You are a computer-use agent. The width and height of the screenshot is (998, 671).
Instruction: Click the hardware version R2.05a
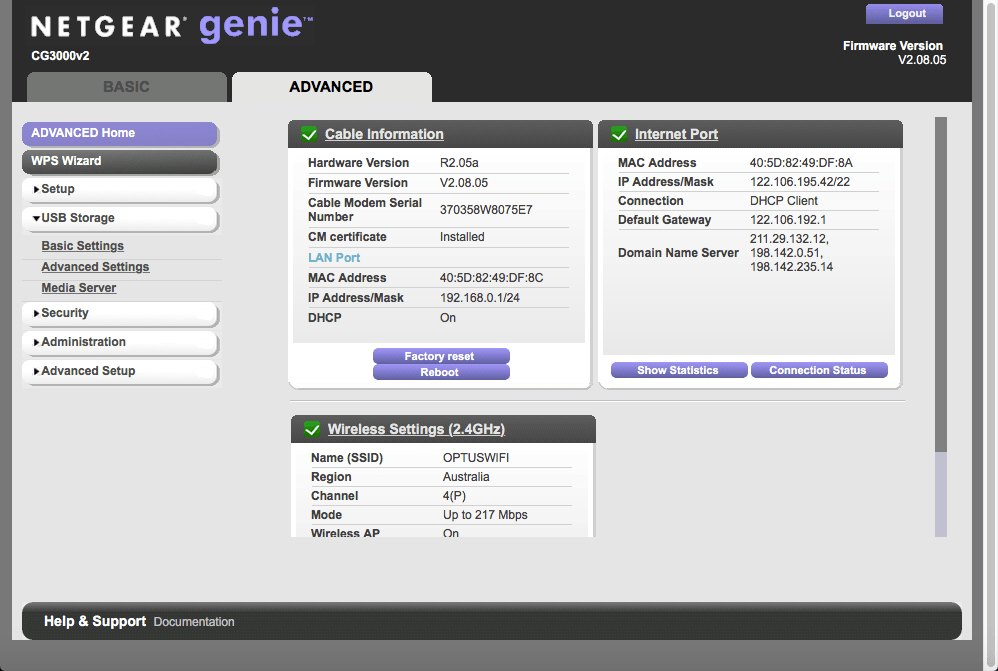point(459,163)
